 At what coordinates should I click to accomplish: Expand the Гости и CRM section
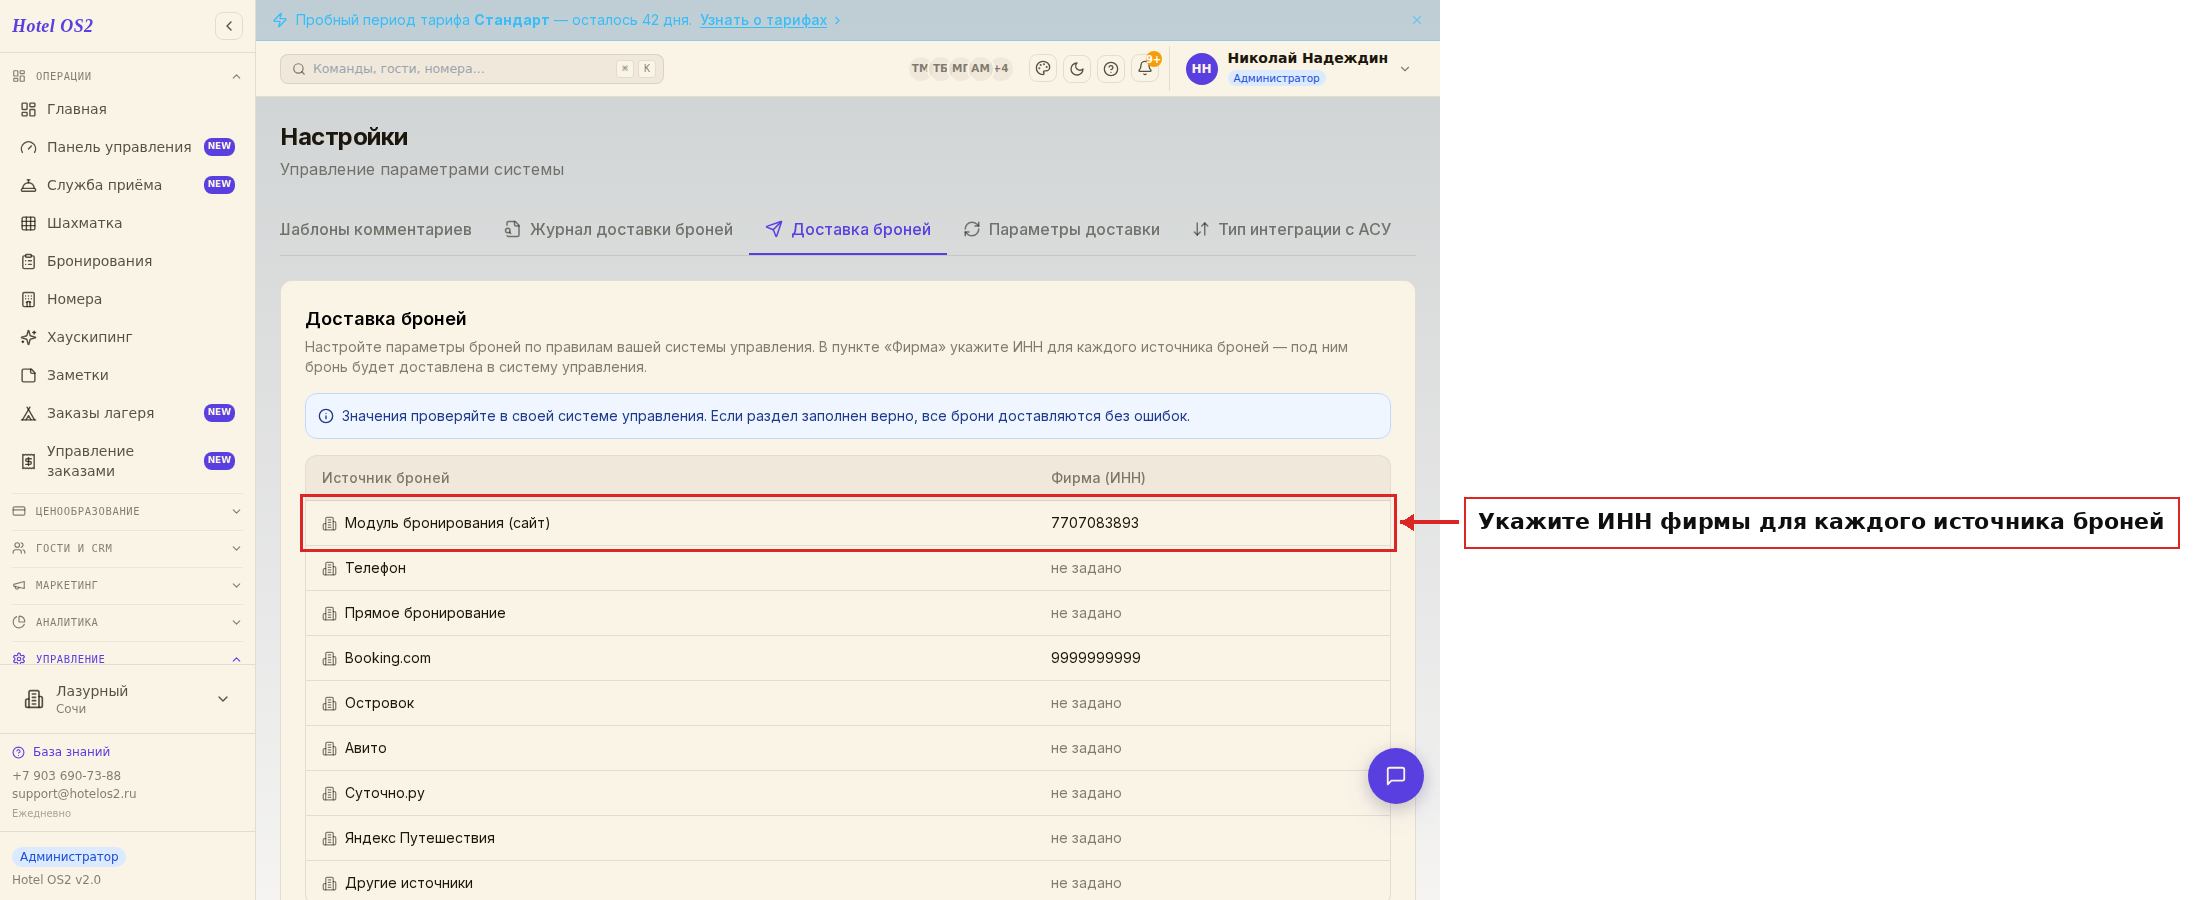click(128, 548)
